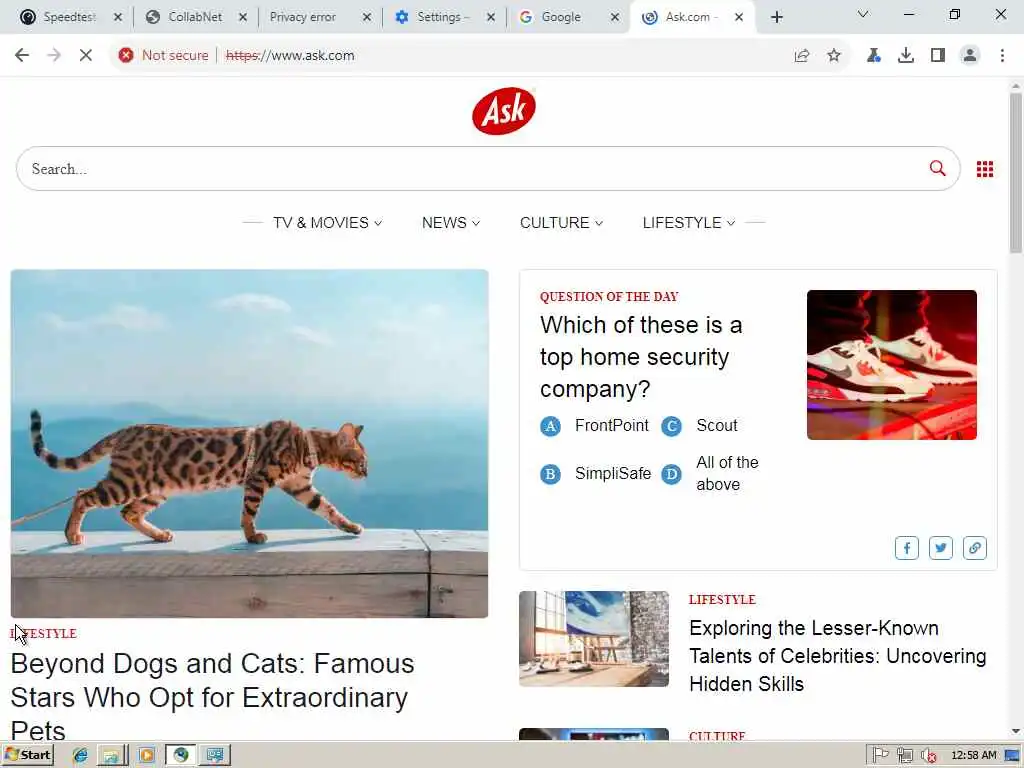Open Windows Explorer folder in taskbar

pos(112,756)
